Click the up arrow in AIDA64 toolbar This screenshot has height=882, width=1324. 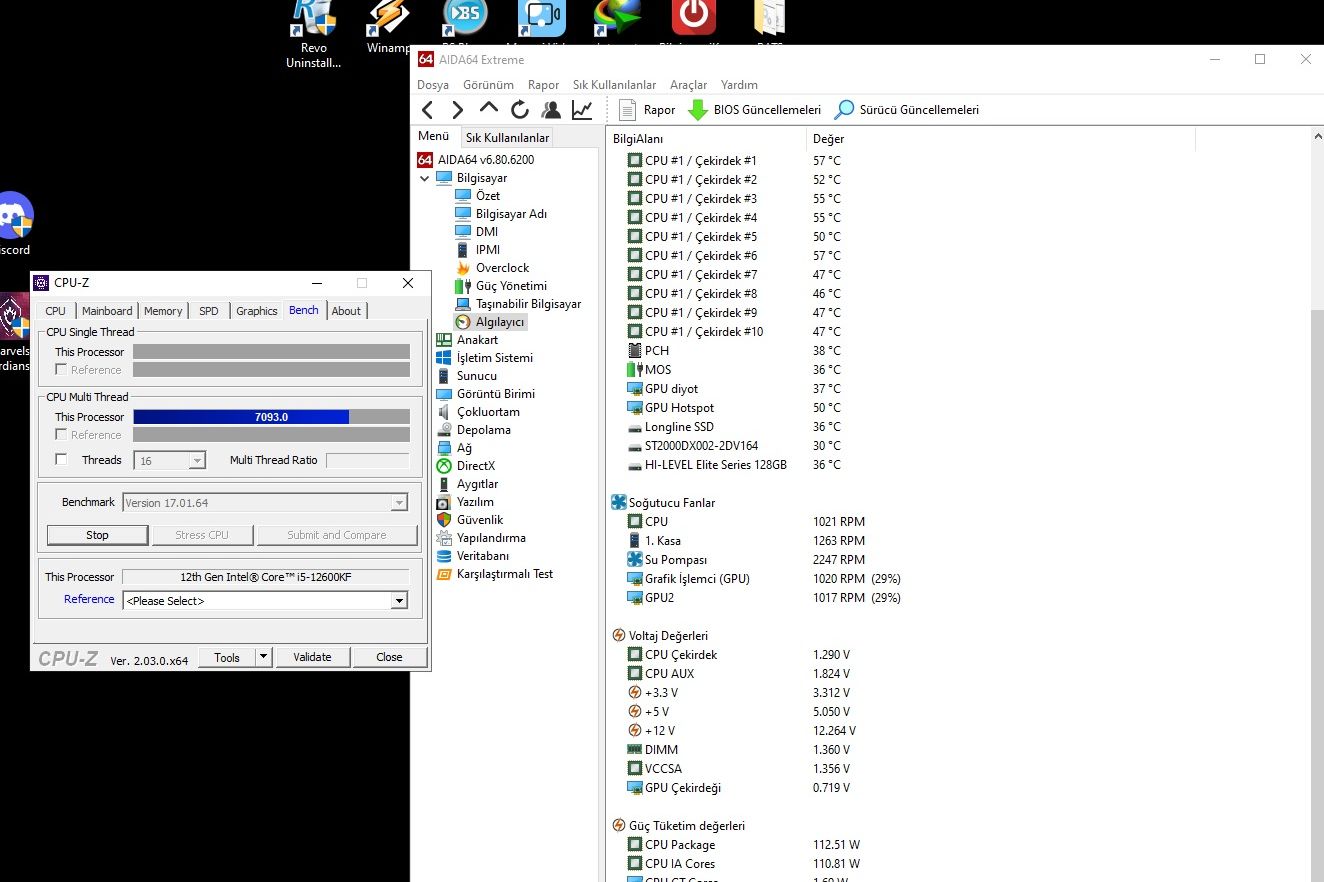click(x=488, y=108)
